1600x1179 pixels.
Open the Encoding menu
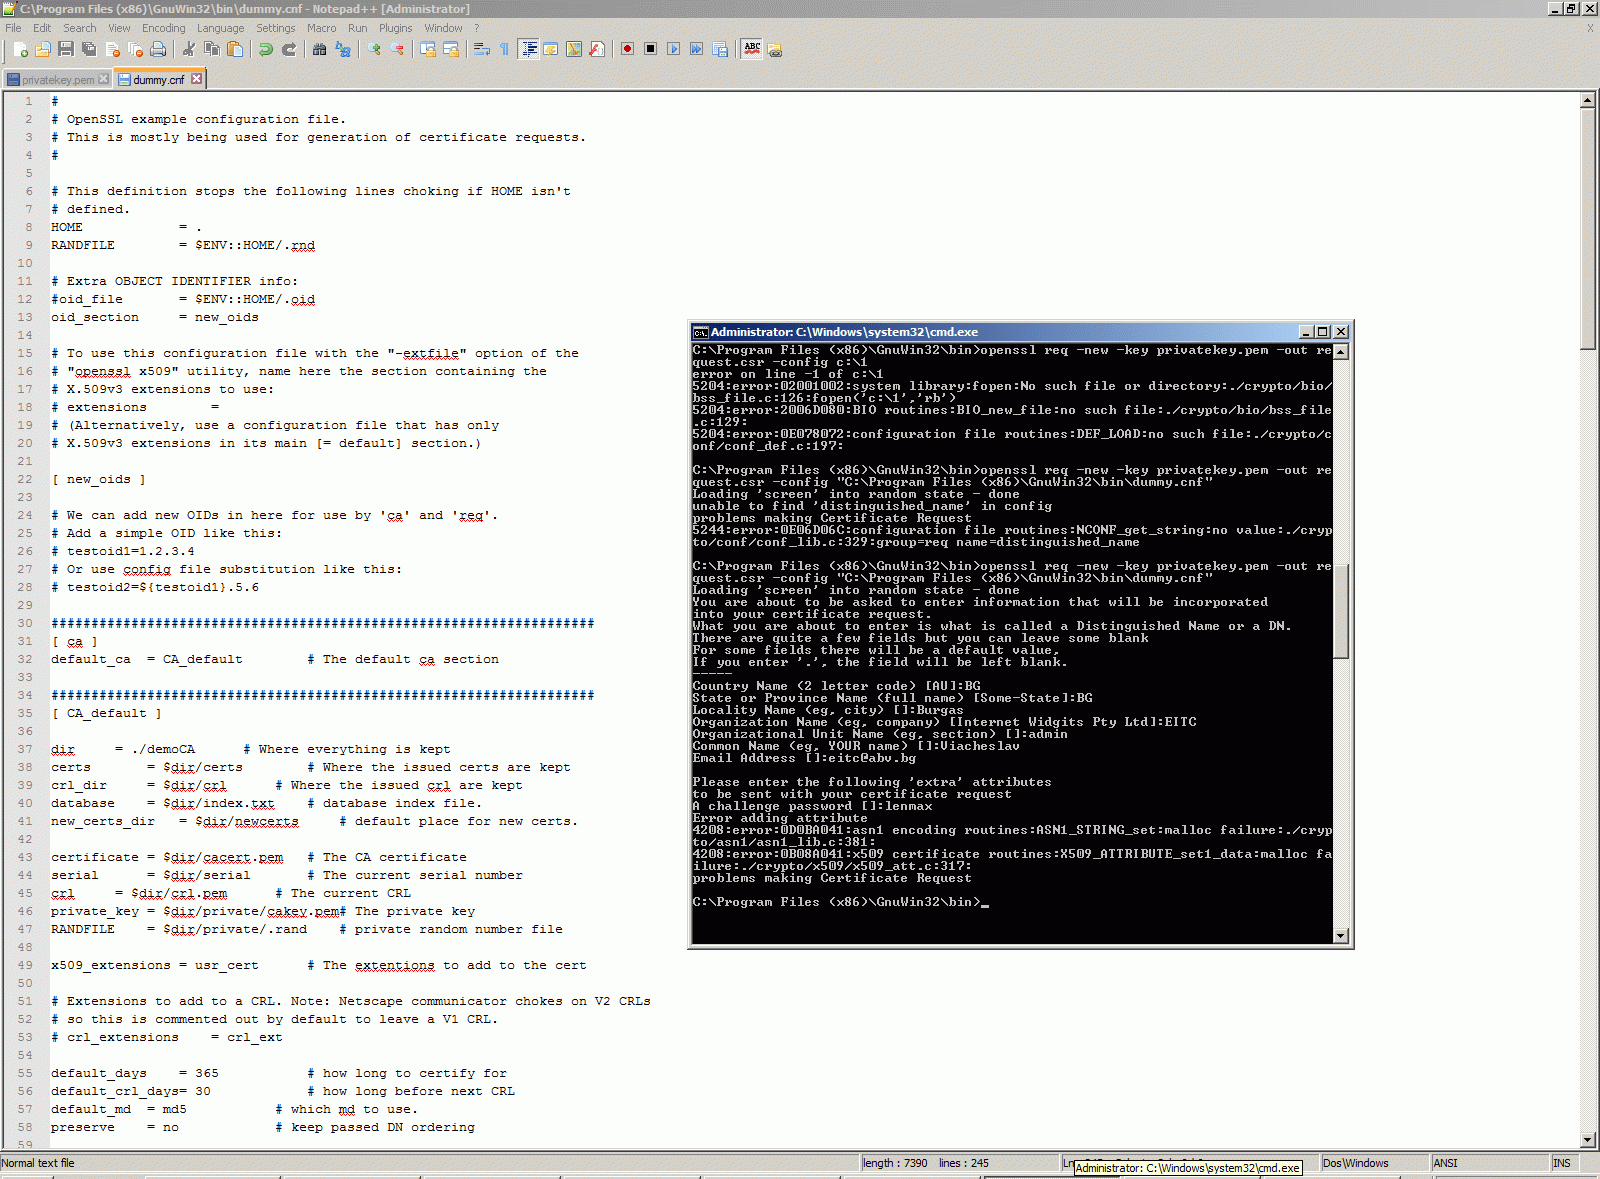(164, 28)
